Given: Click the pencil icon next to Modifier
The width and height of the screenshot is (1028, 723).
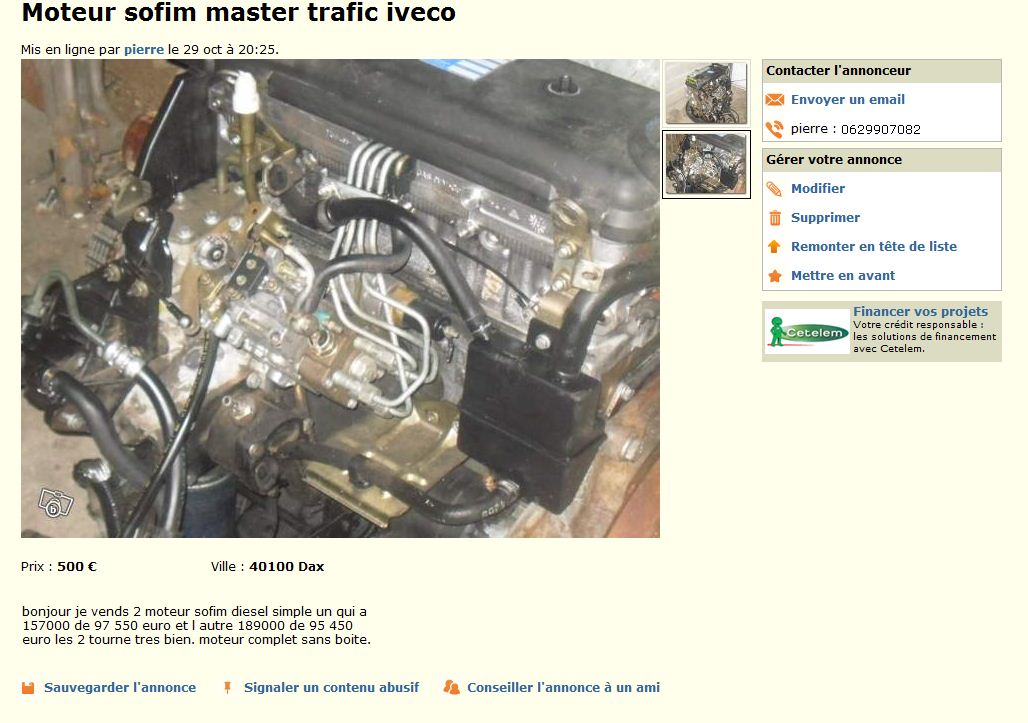Looking at the screenshot, I should pyautogui.click(x=774, y=189).
